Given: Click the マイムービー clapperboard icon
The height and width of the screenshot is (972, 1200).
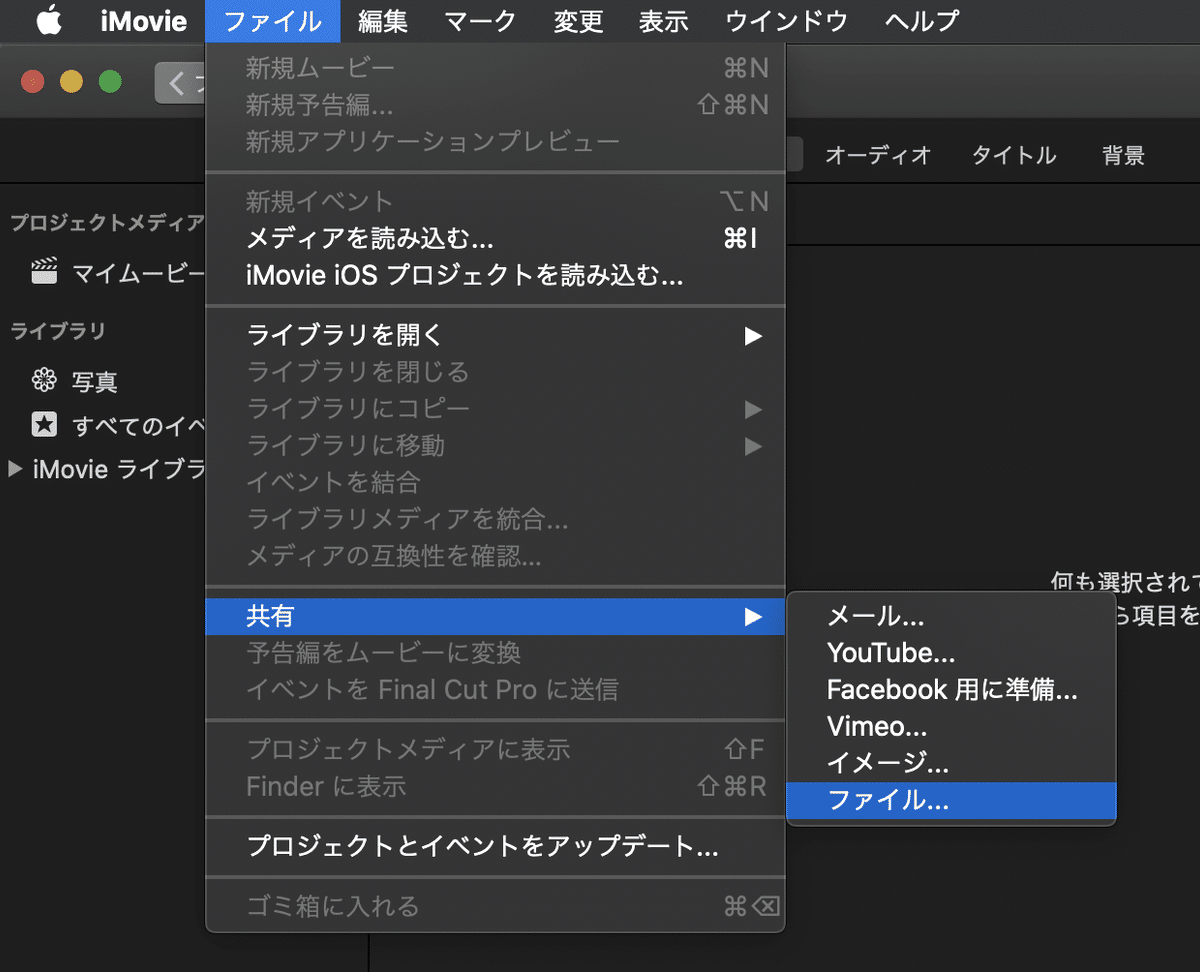Looking at the screenshot, I should 42,270.
